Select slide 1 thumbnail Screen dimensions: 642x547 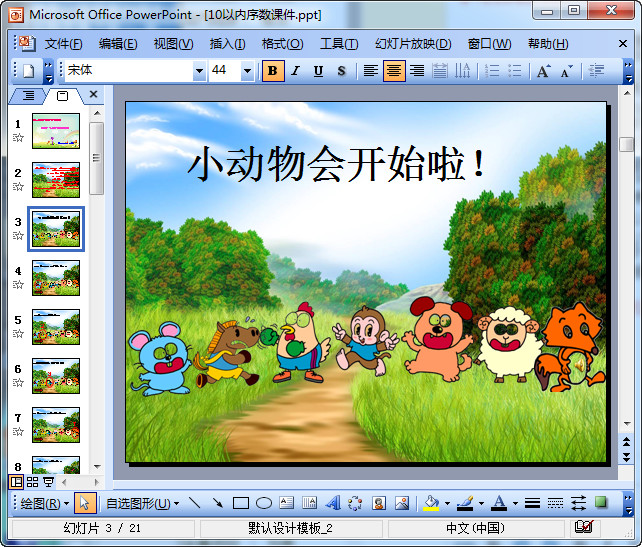56,131
